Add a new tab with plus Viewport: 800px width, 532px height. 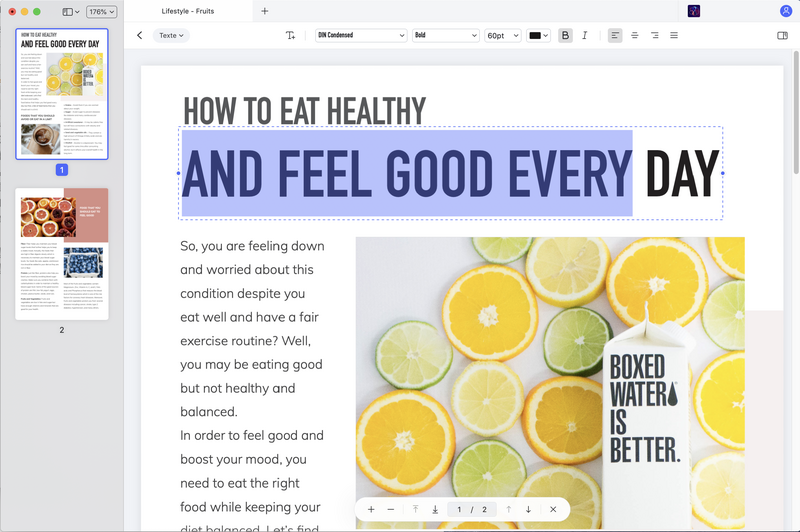point(264,11)
